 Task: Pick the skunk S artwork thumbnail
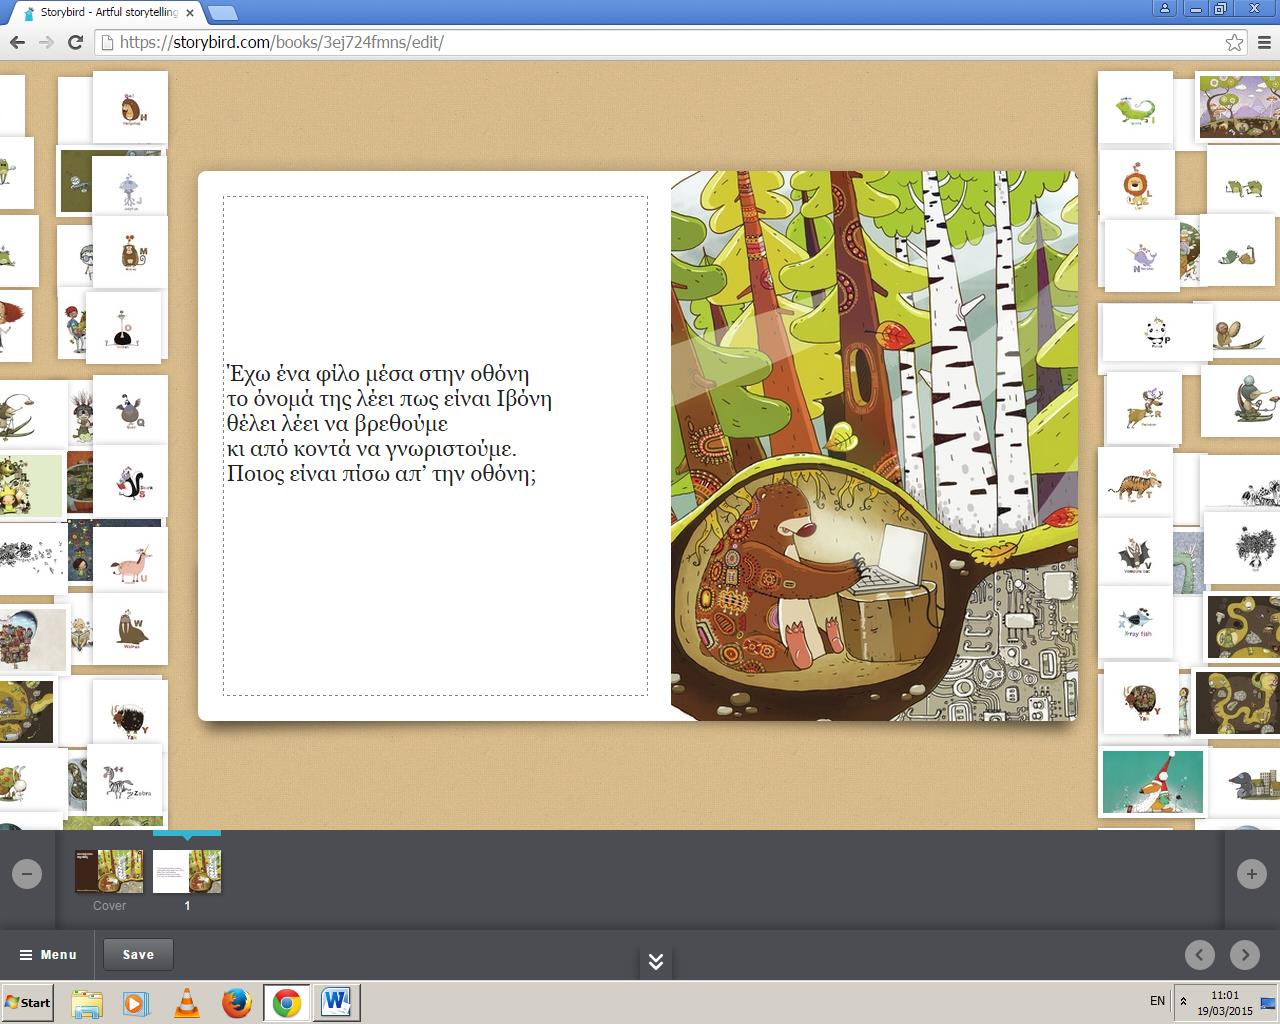click(130, 482)
